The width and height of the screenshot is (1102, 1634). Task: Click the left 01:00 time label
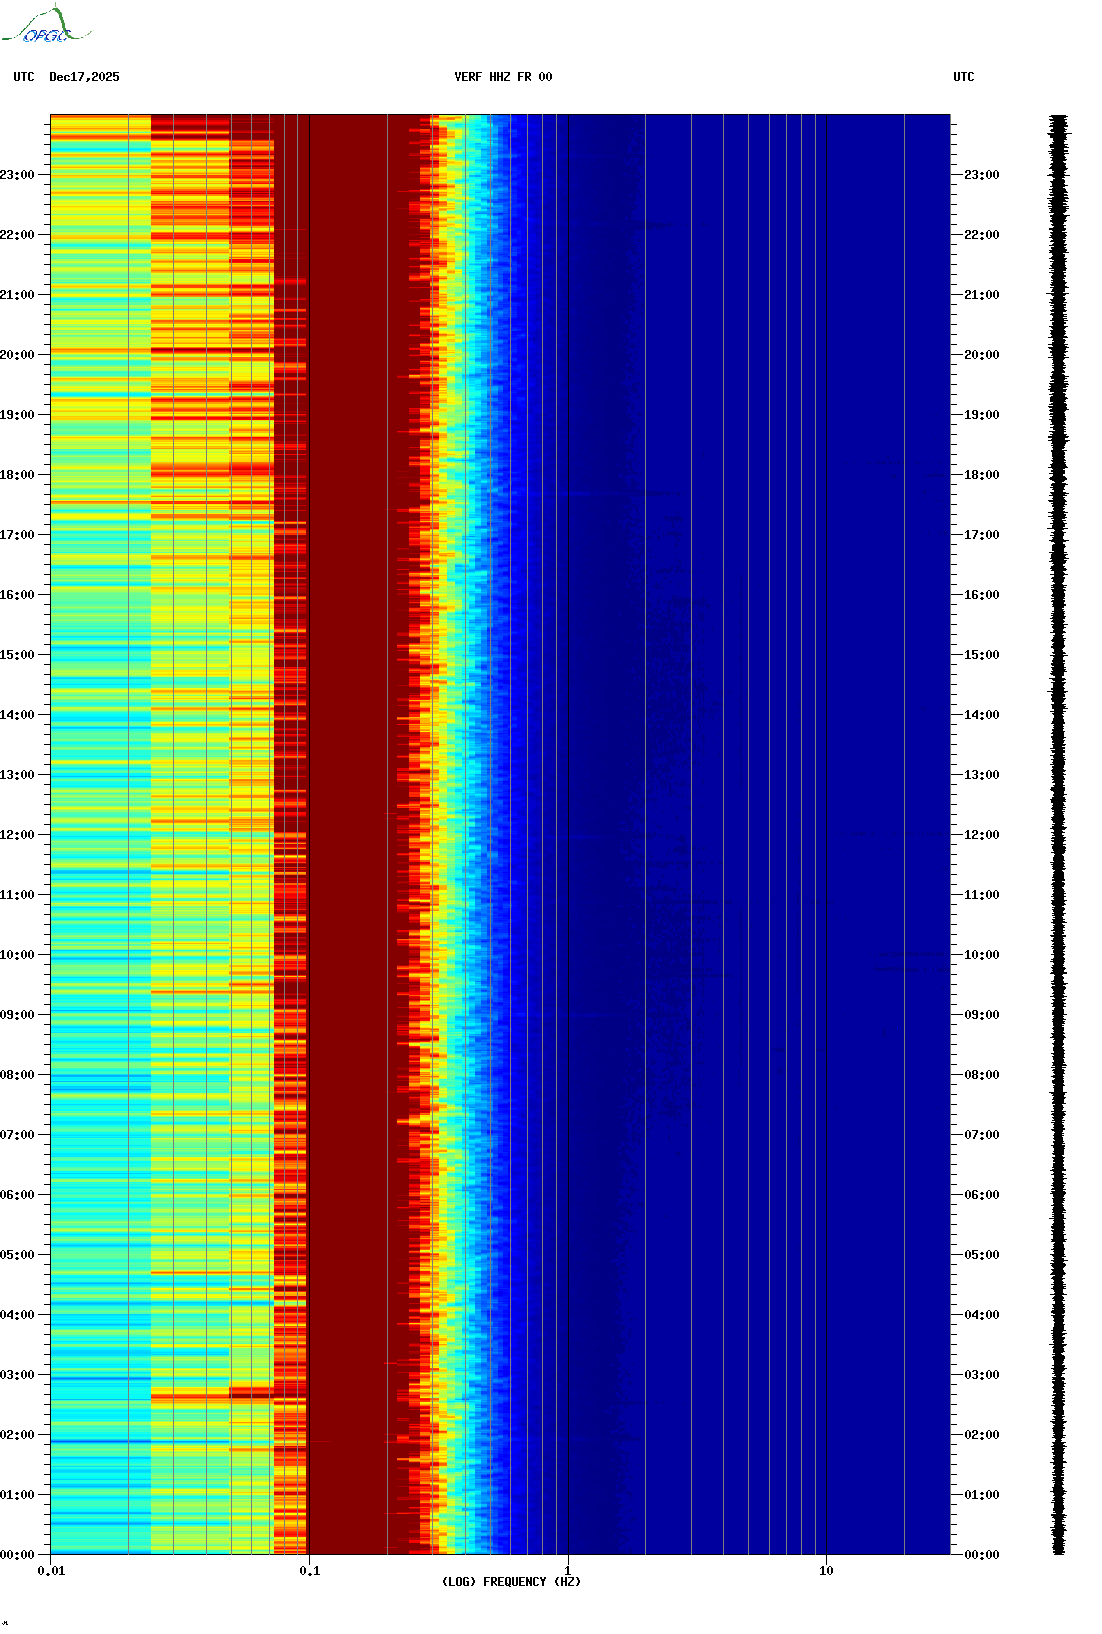(x=17, y=1495)
